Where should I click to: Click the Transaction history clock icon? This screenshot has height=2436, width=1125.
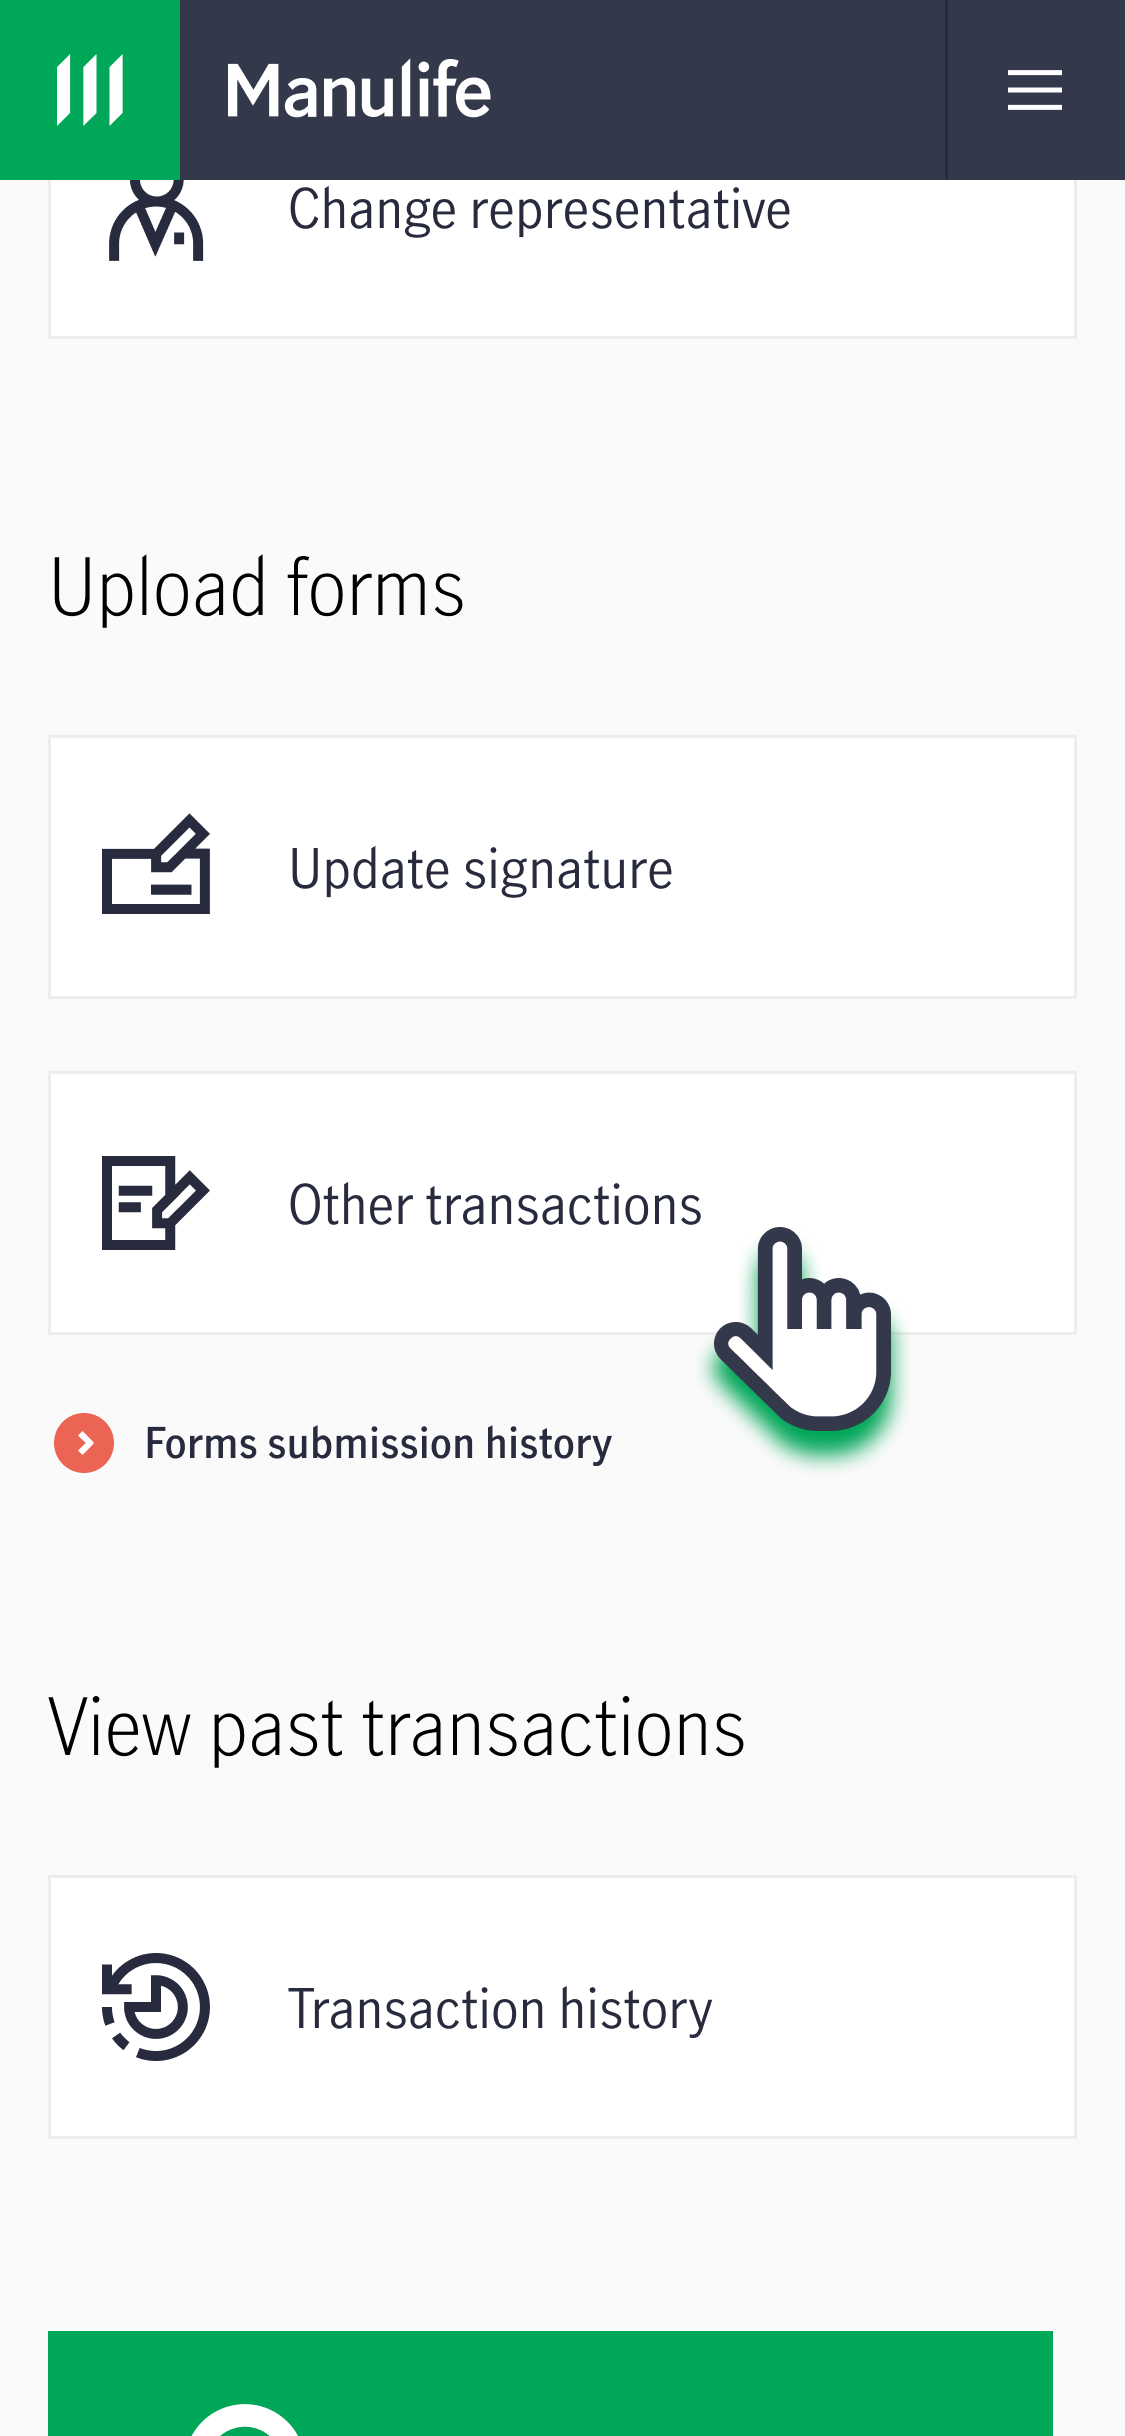pos(156,2007)
